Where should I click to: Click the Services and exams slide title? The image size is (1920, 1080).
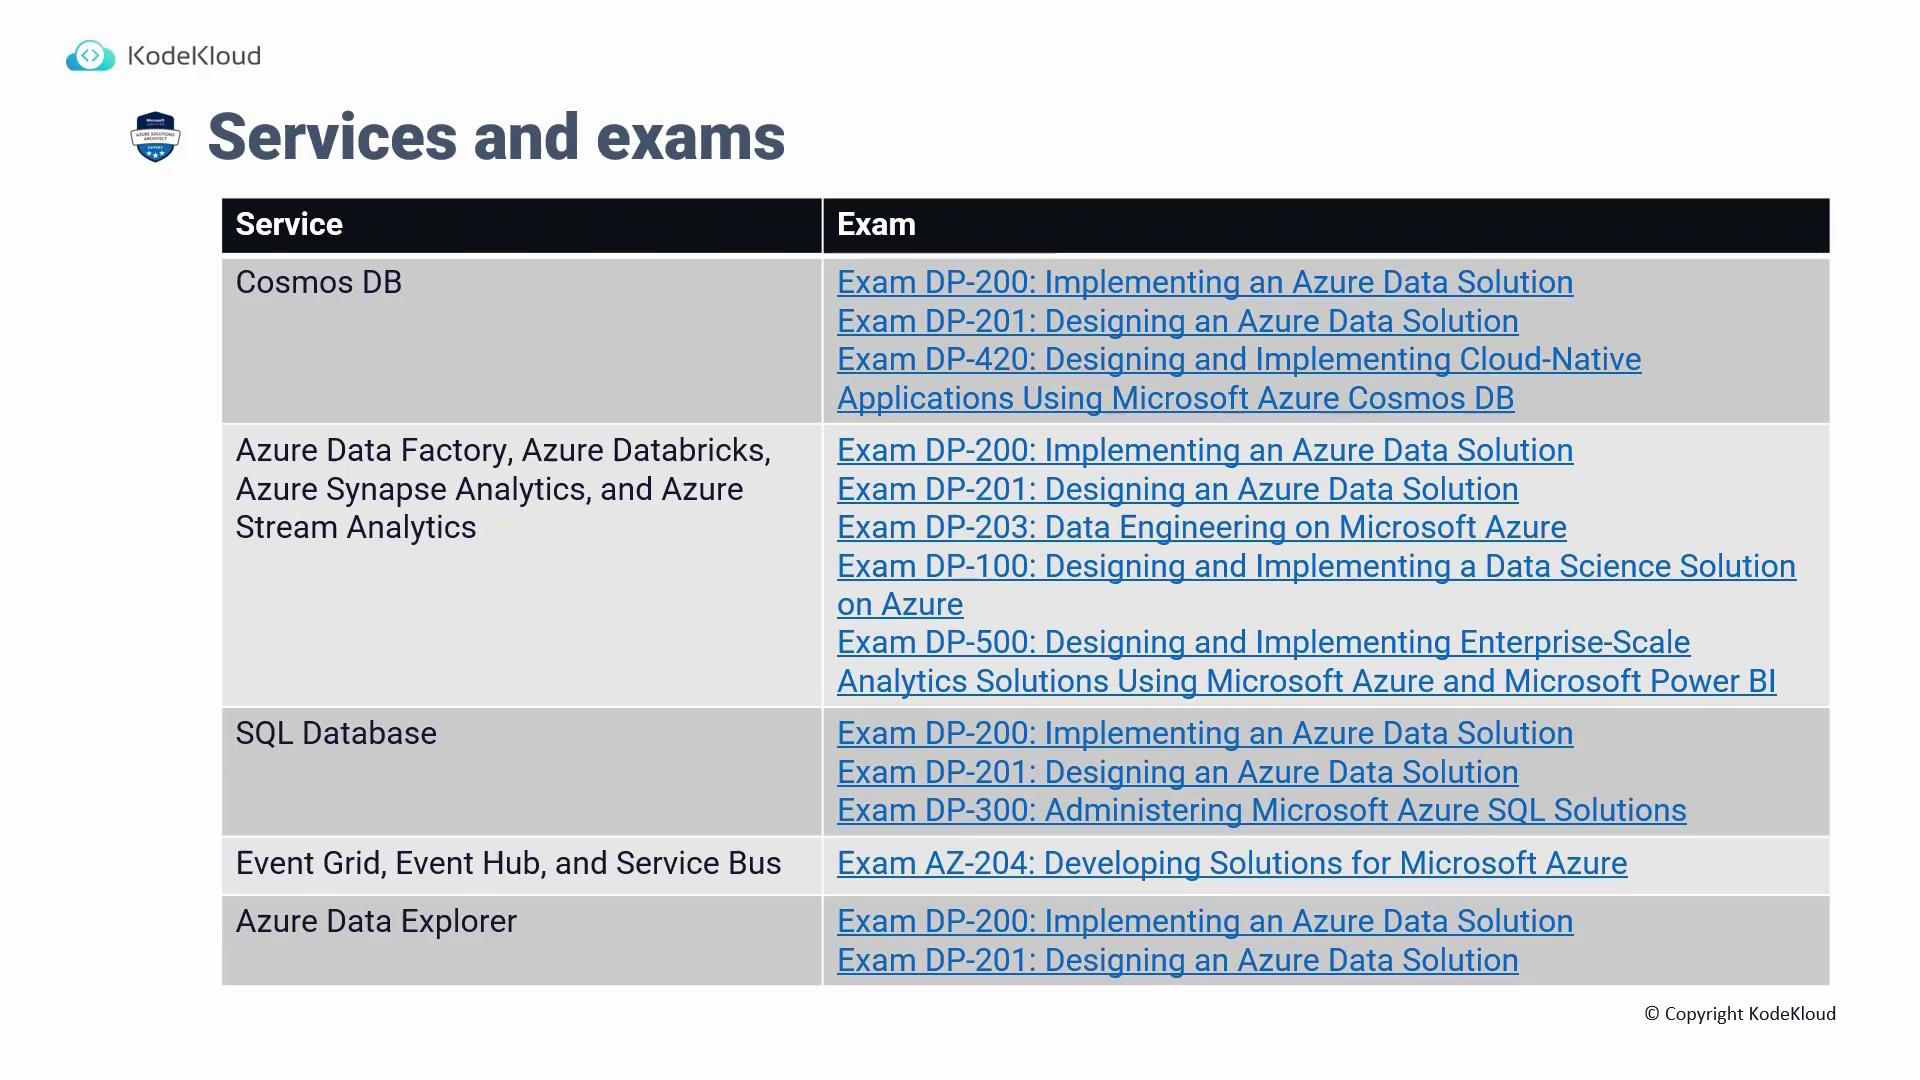[x=496, y=137]
